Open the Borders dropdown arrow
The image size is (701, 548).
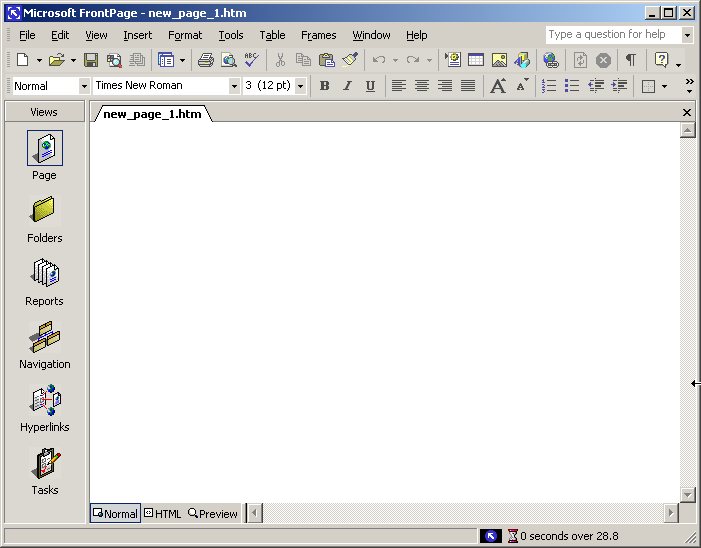click(664, 86)
